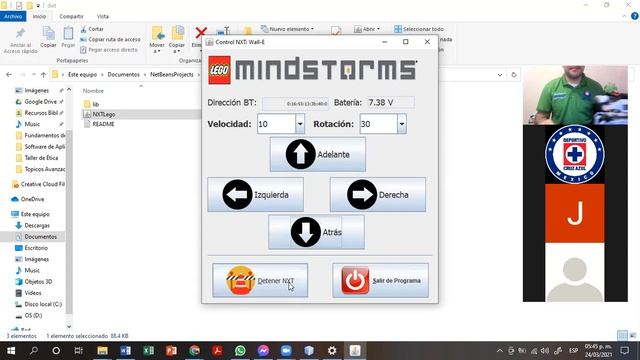Select OneDrive in navigation pane
Image resolution: width=640 pixels, height=360 pixels.
coord(32,199)
